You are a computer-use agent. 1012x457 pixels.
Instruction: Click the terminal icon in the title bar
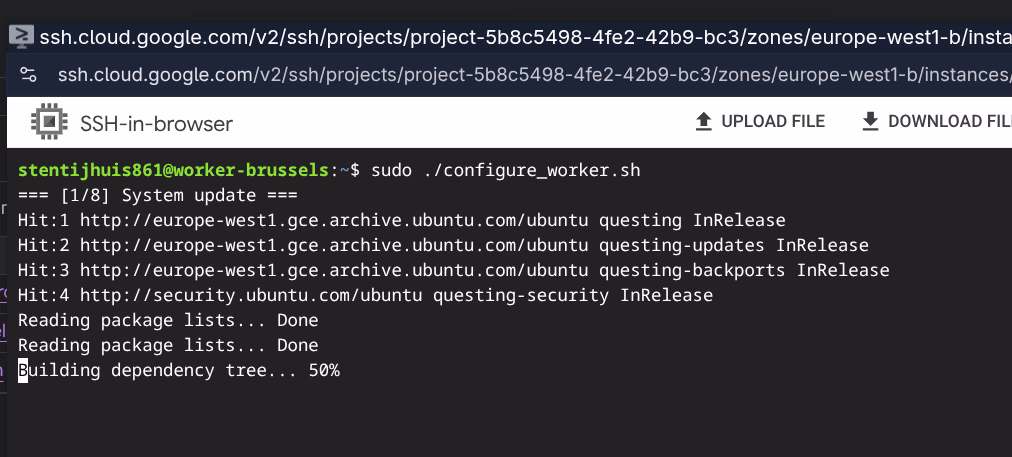coord(20,37)
